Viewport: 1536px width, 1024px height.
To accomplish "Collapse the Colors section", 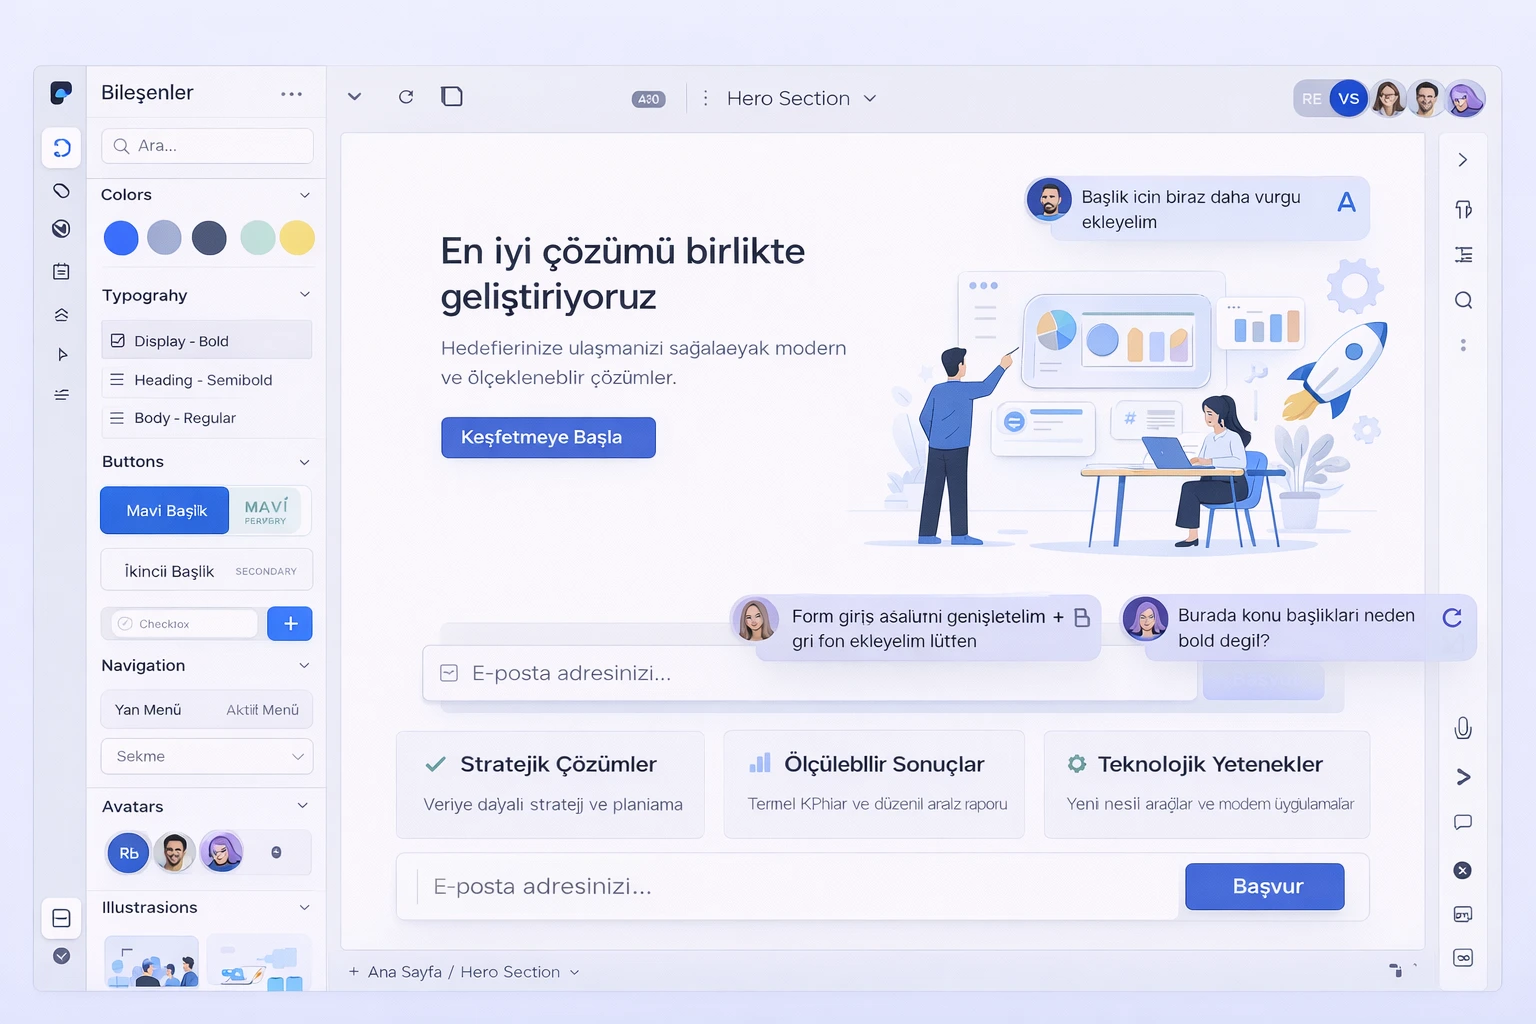I will (305, 195).
